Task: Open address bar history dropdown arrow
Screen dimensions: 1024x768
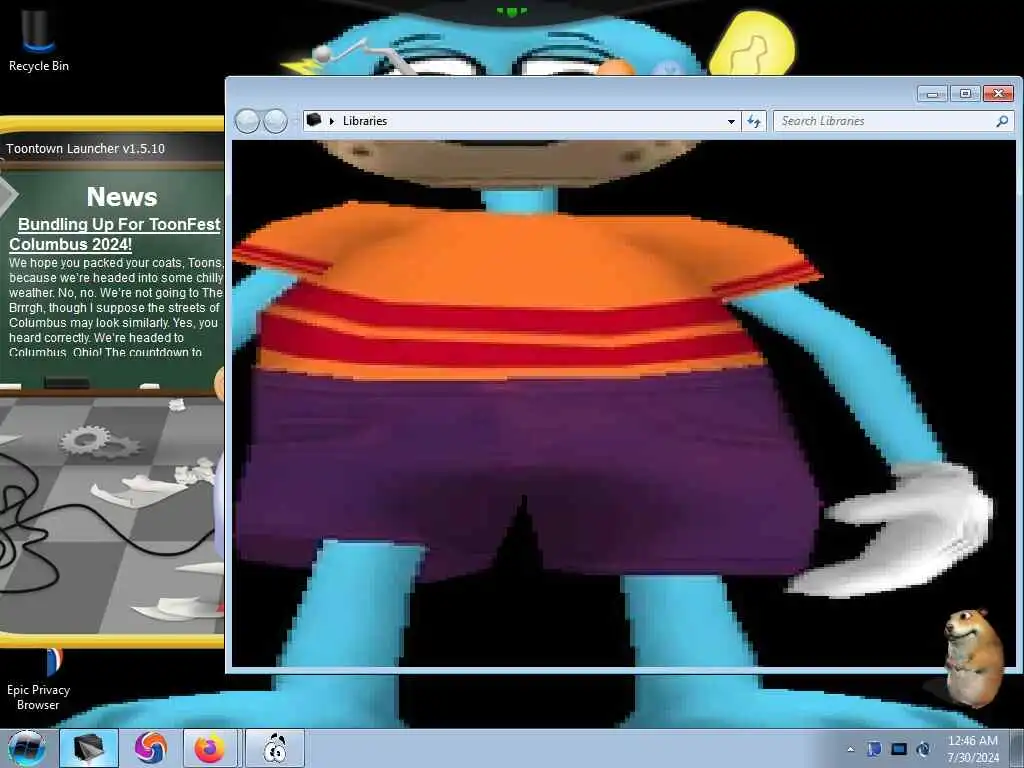Action: [x=731, y=121]
